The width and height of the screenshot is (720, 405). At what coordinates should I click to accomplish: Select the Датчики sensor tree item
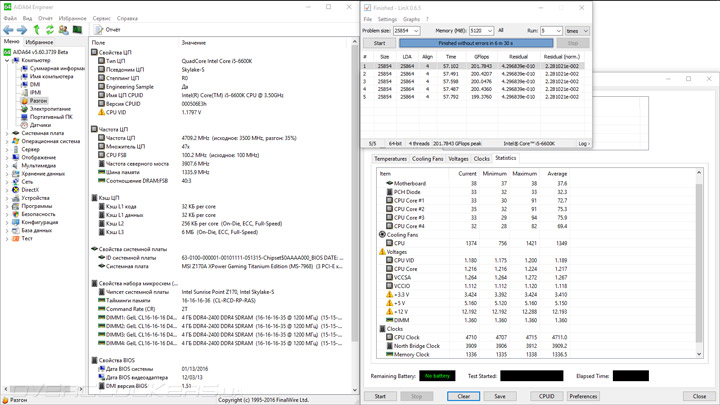40,125
